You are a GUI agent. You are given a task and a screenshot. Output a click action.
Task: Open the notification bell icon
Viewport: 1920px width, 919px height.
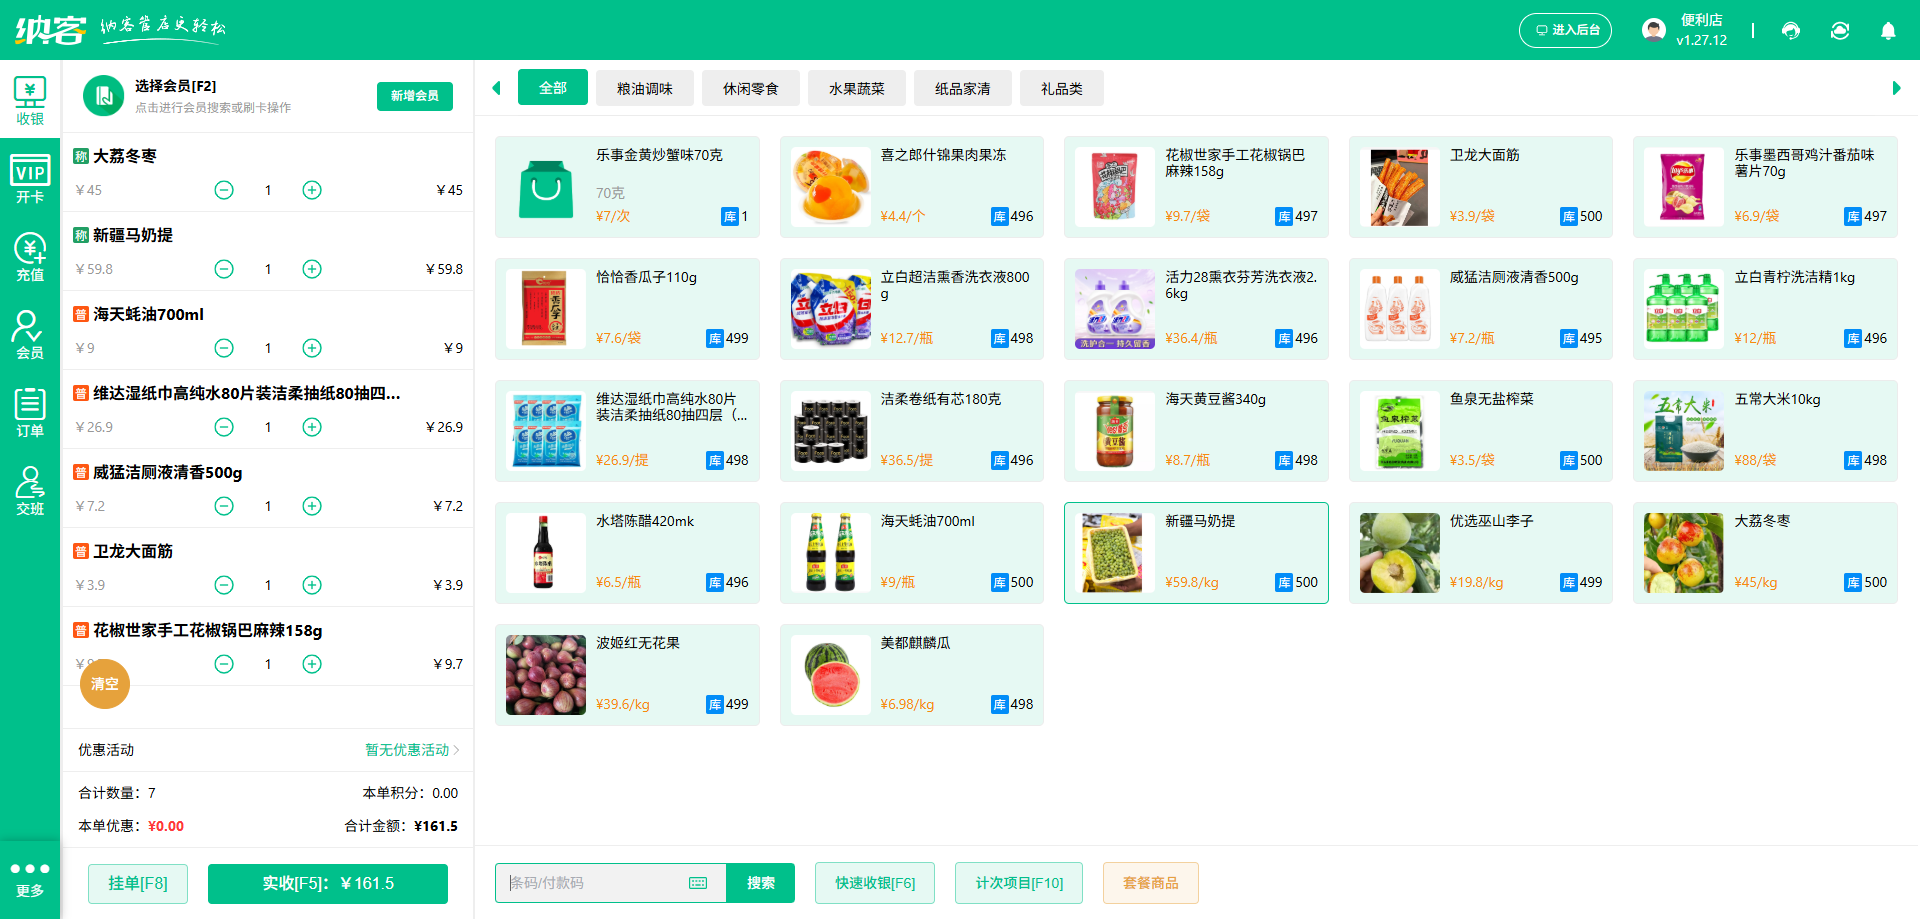pyautogui.click(x=1888, y=31)
